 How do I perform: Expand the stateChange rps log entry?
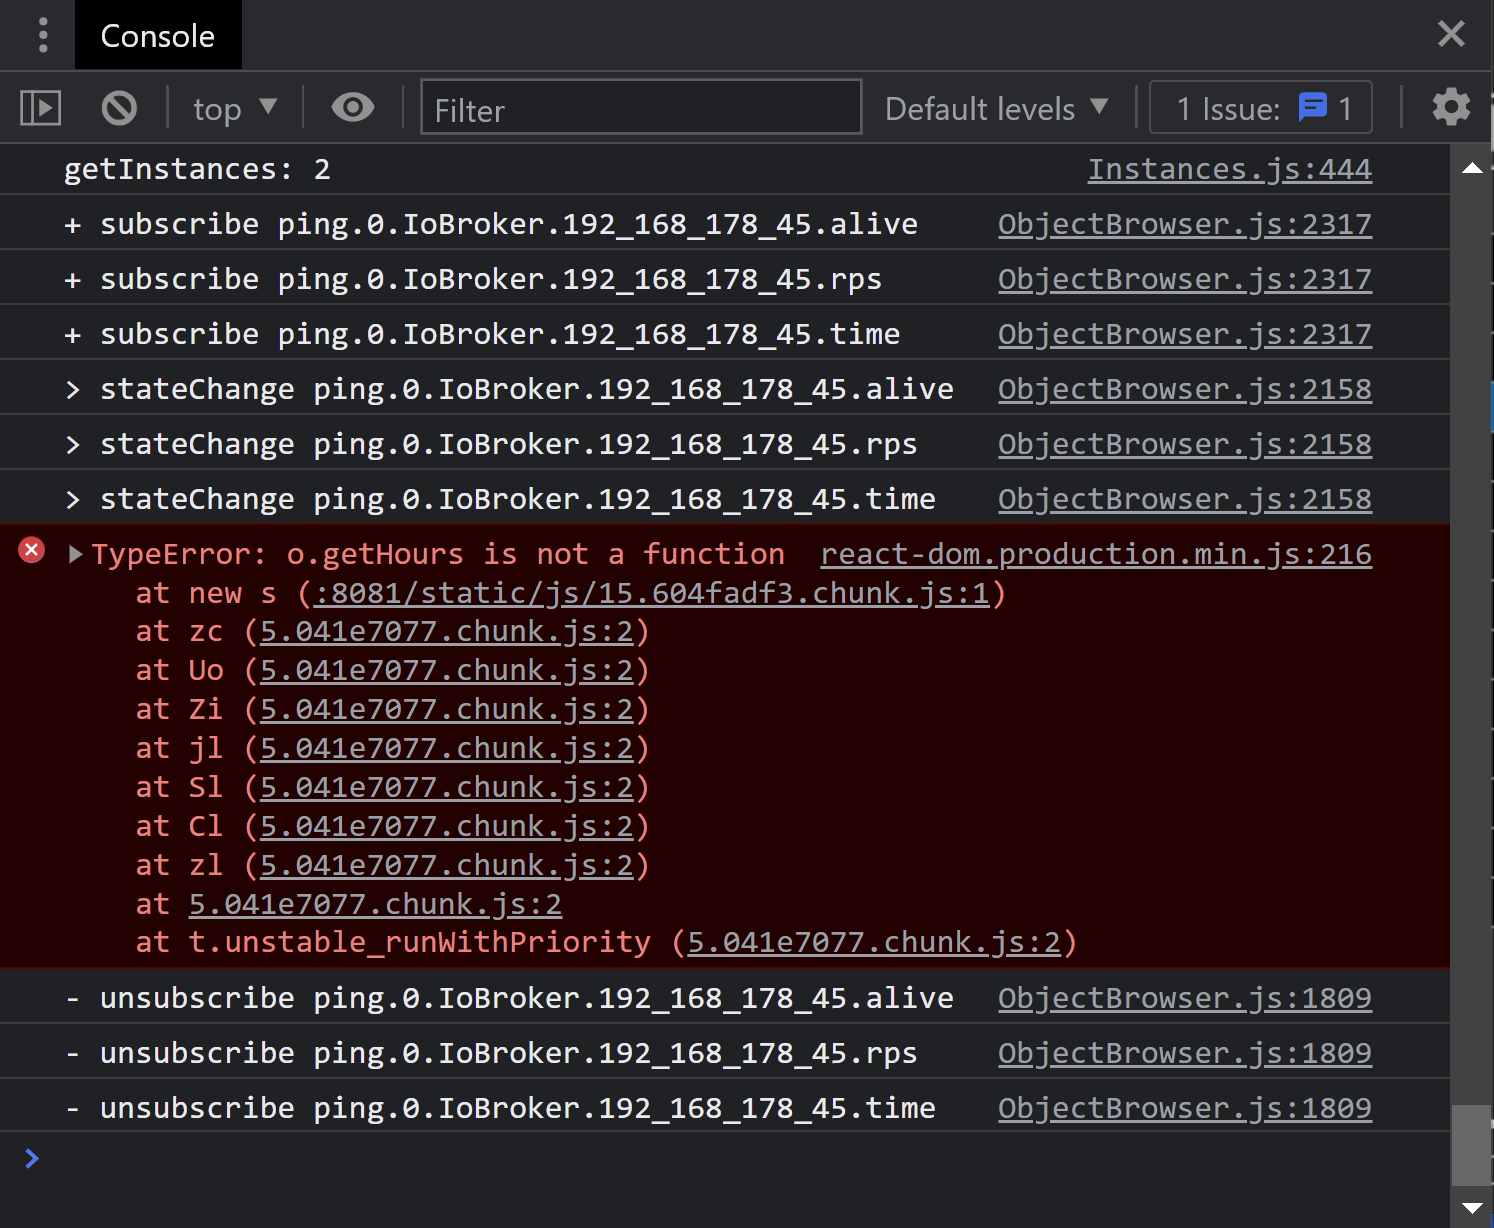pyautogui.click(x=72, y=444)
